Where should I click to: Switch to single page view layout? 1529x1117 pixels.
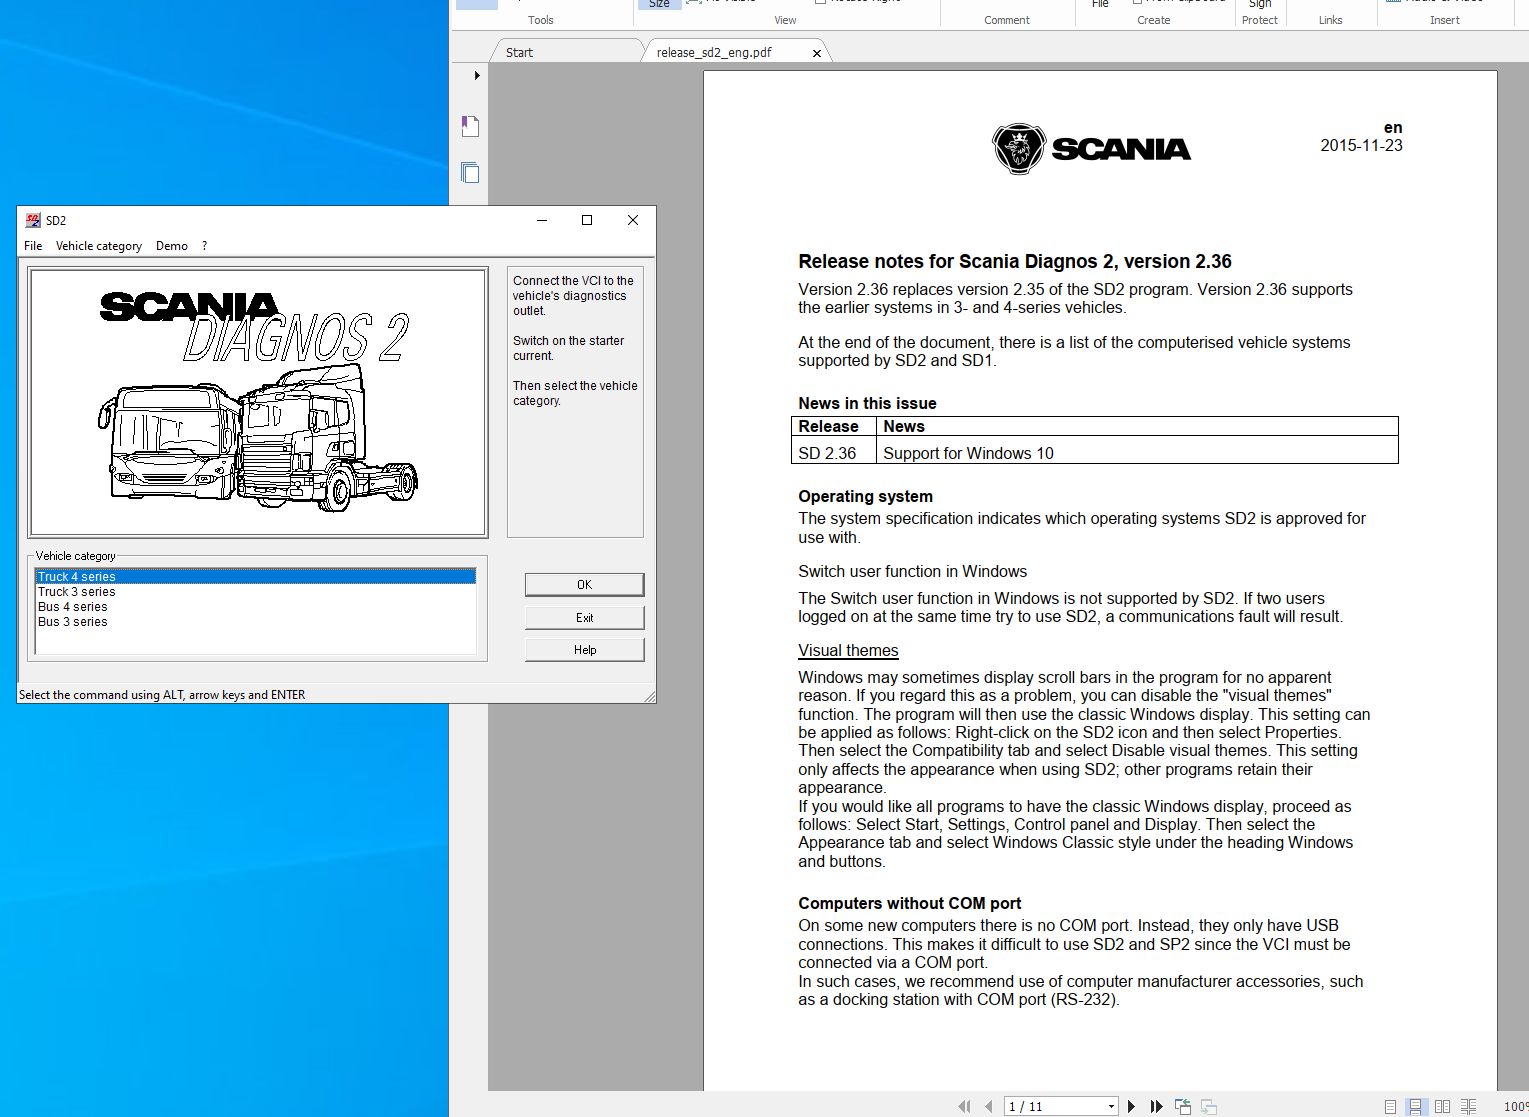coord(1390,1106)
